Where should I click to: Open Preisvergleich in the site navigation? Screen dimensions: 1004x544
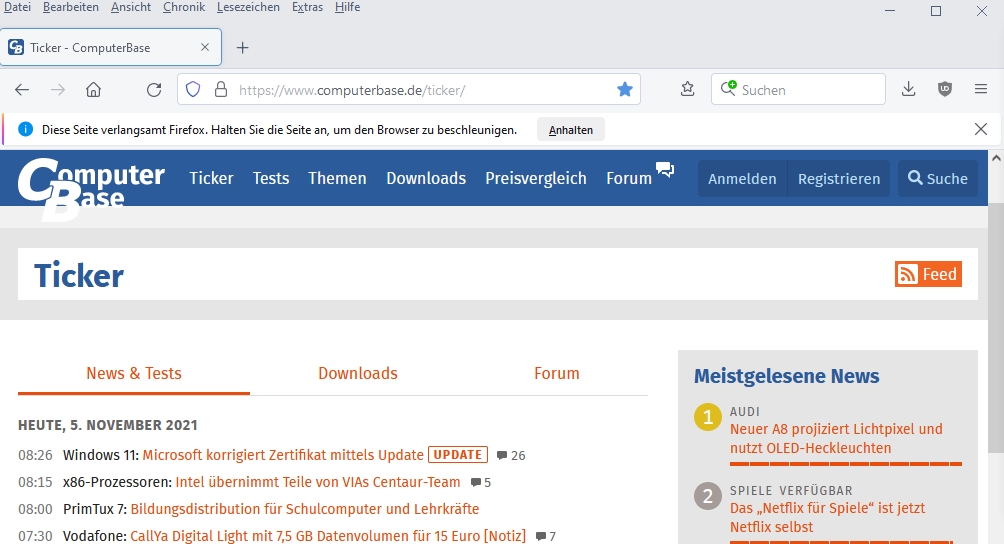click(x=536, y=178)
